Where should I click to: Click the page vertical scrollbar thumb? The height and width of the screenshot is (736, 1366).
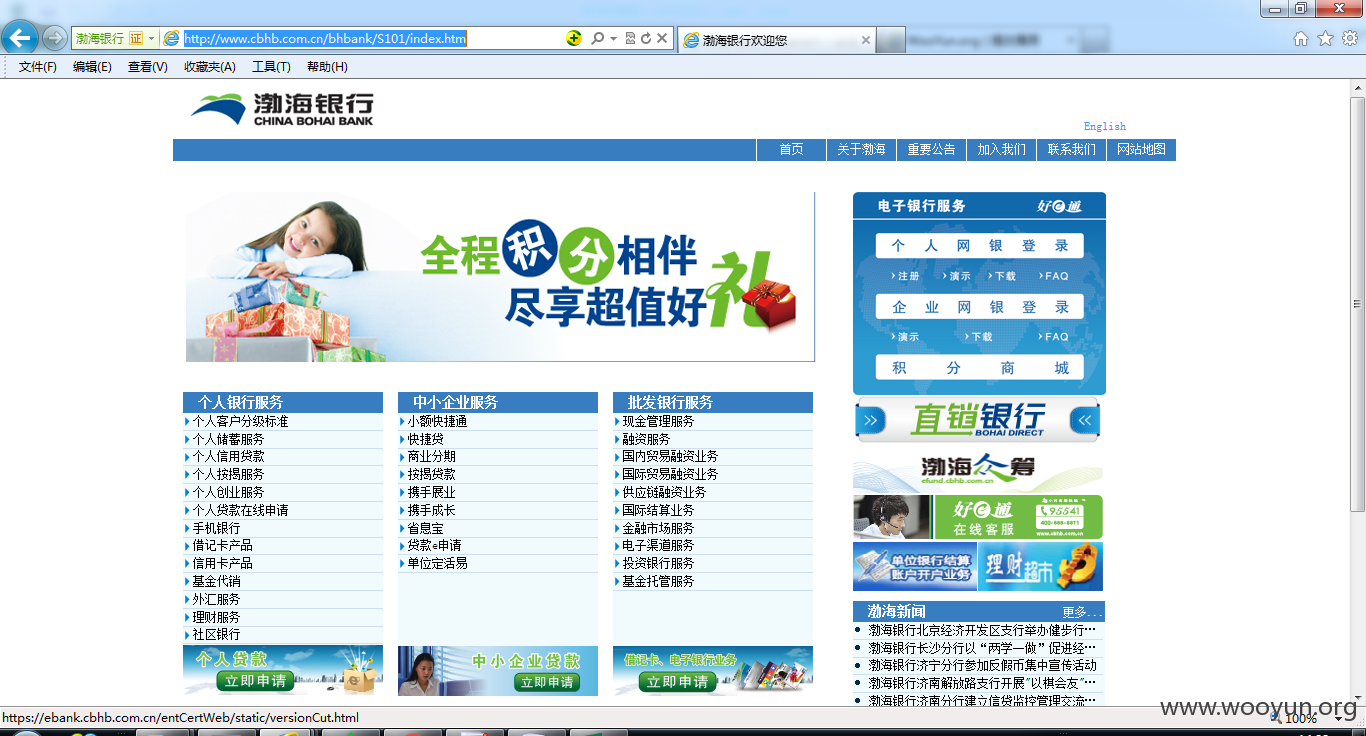(1357, 303)
